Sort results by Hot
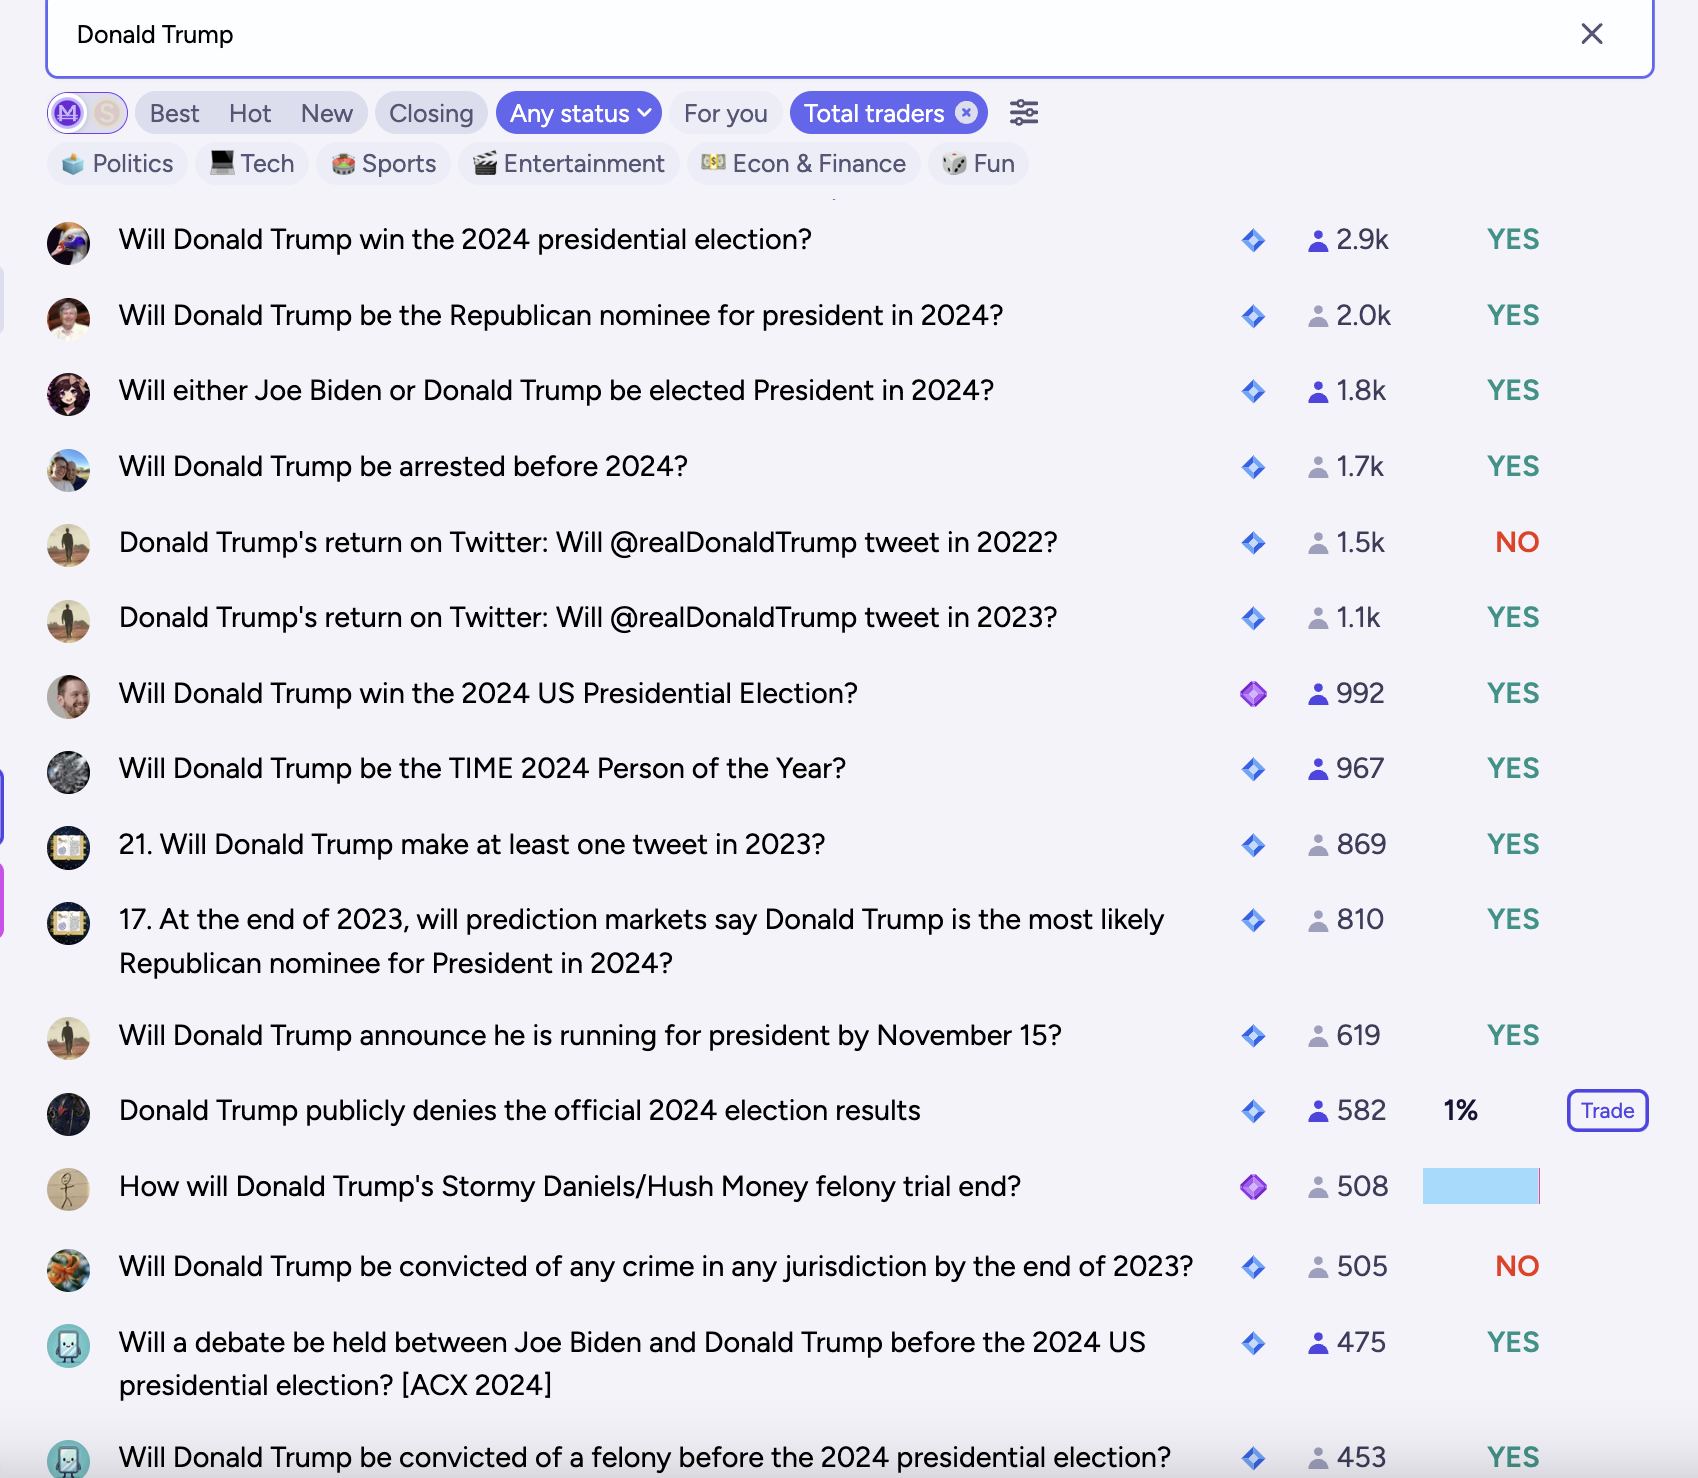Image resolution: width=1698 pixels, height=1478 pixels. tap(250, 113)
